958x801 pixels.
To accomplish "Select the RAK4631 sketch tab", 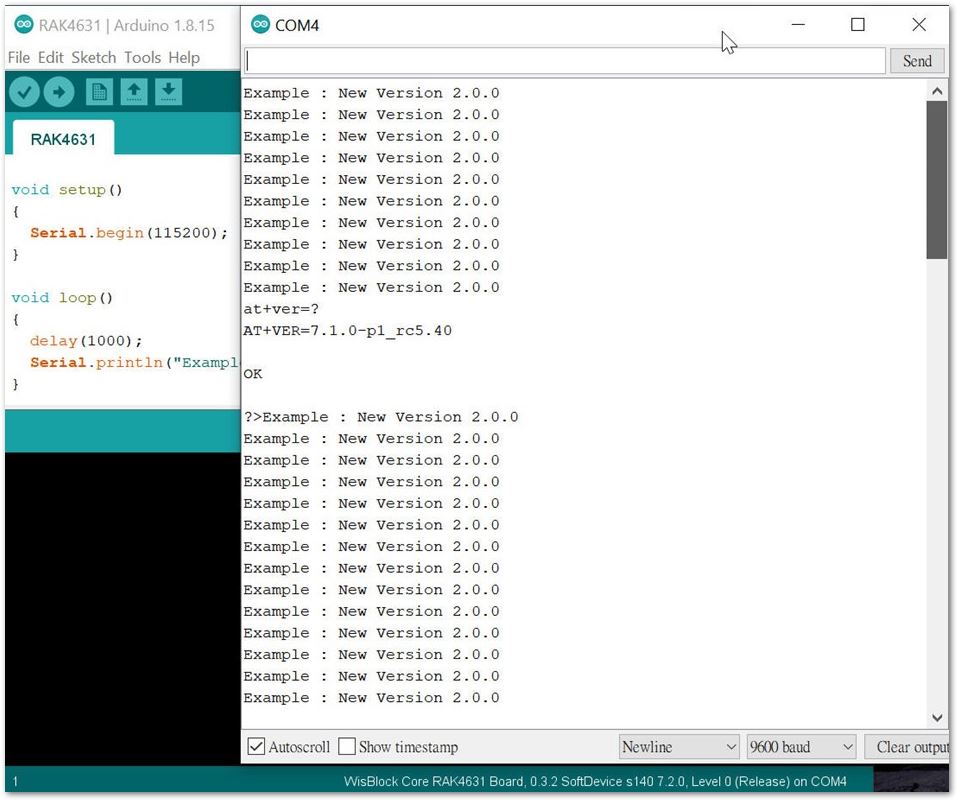I will click(x=63, y=139).
